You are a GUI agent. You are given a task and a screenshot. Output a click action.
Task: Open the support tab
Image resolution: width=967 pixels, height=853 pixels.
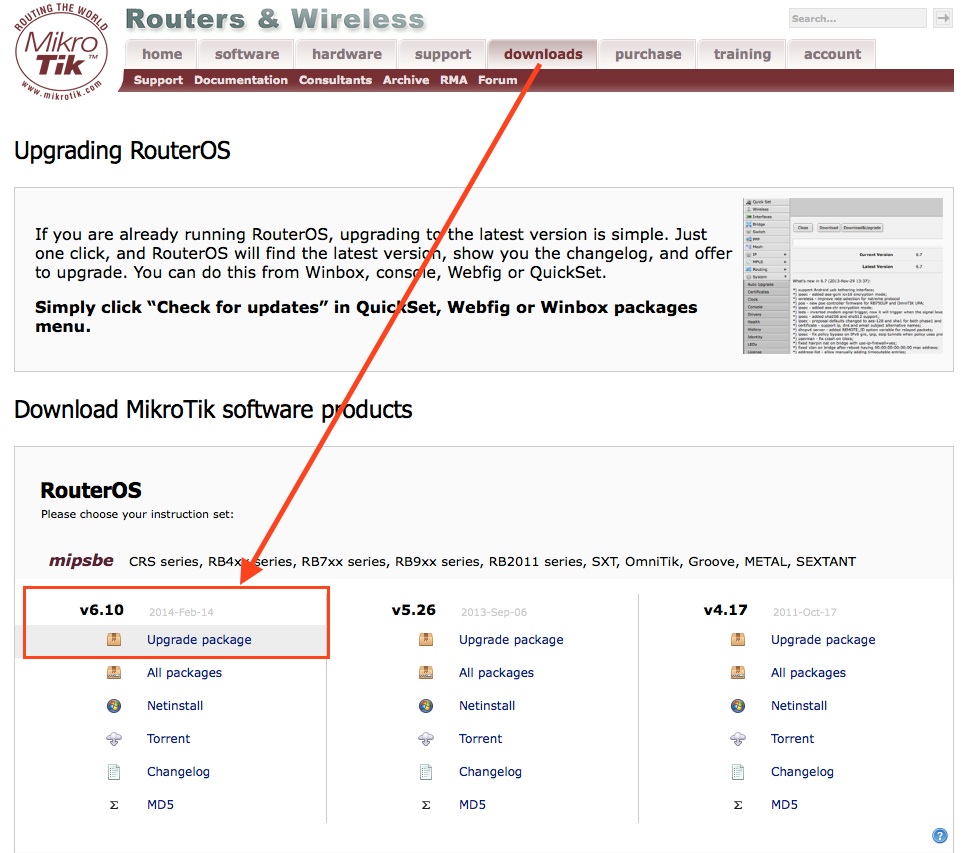pyautogui.click(x=443, y=54)
